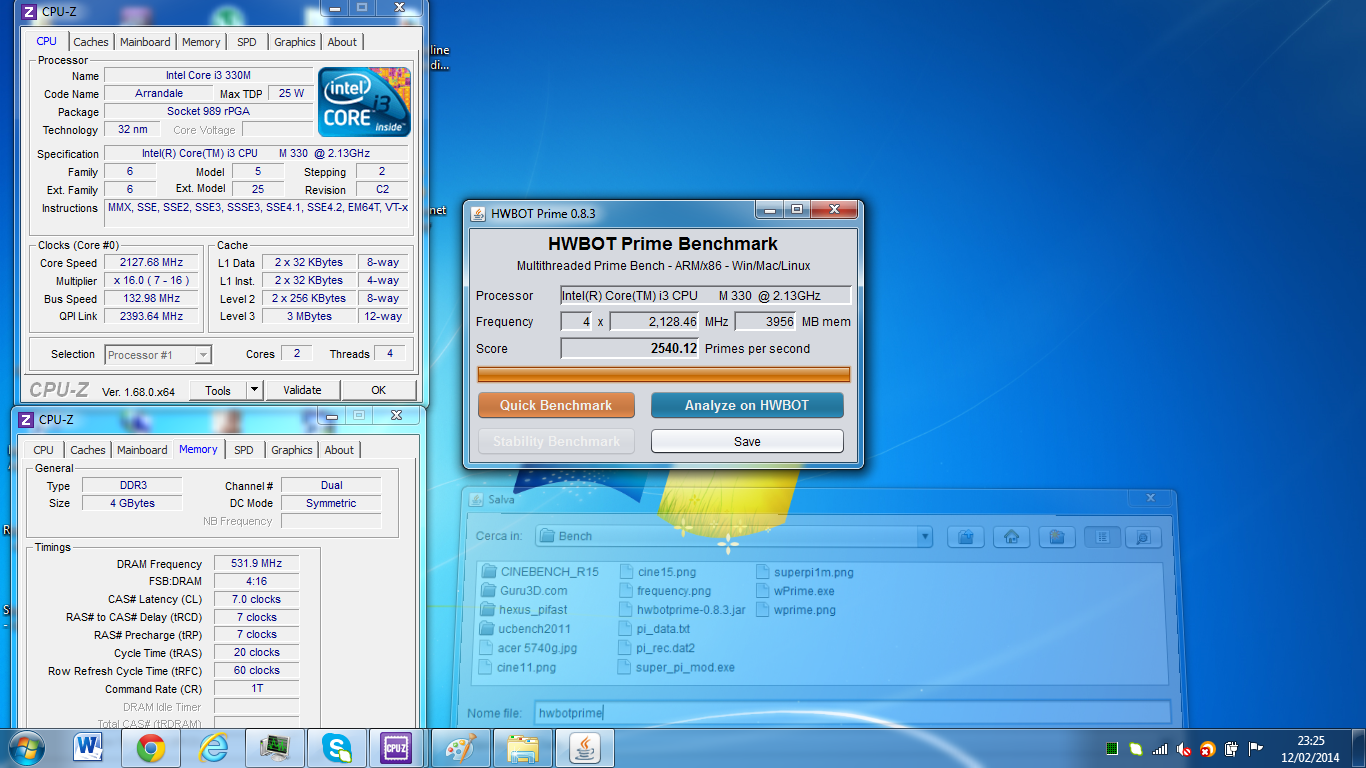Screen dimensions: 1366x768
Task: Switch to the Java app taskbar icon
Action: pos(584,748)
